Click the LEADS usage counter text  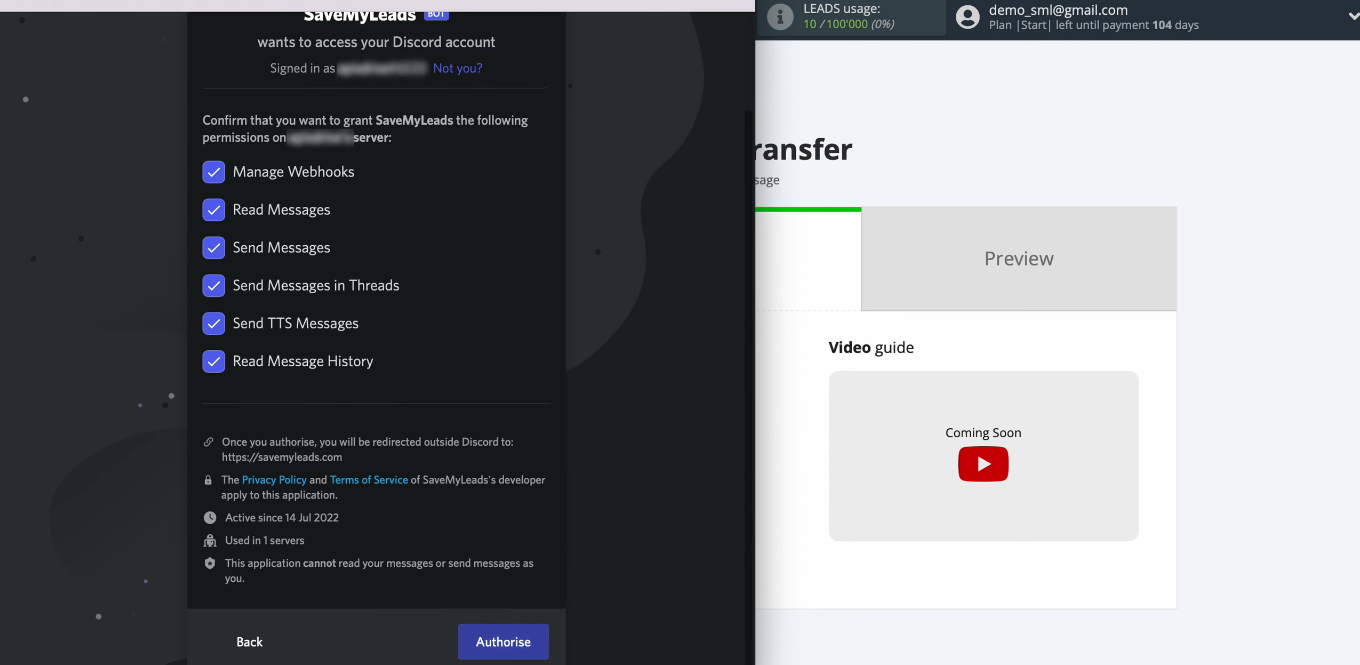point(850,24)
